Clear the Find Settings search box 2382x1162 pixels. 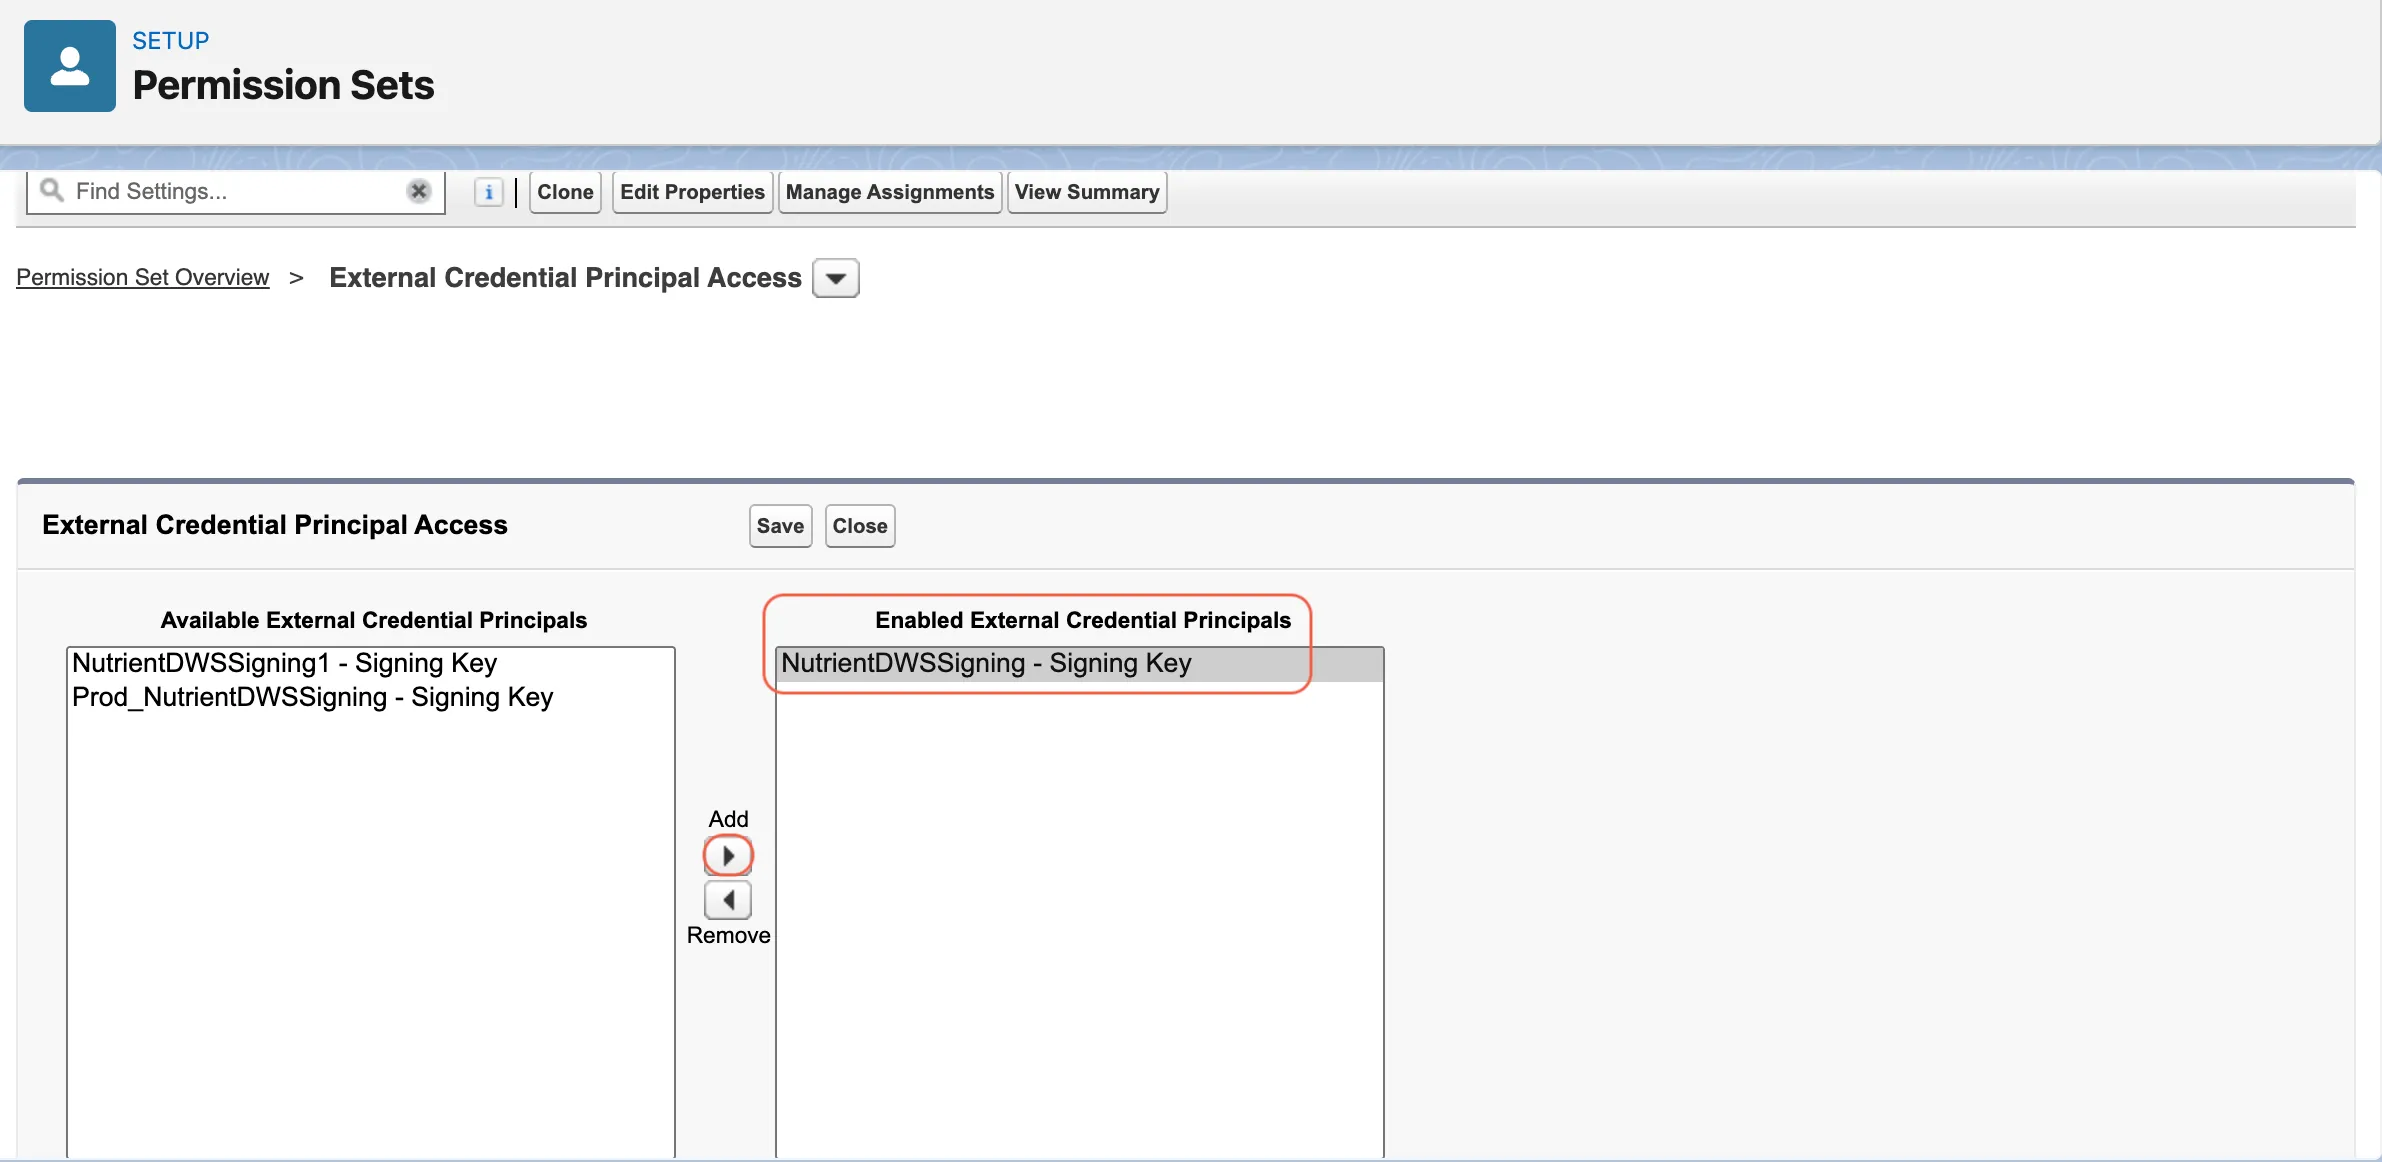pos(419,191)
